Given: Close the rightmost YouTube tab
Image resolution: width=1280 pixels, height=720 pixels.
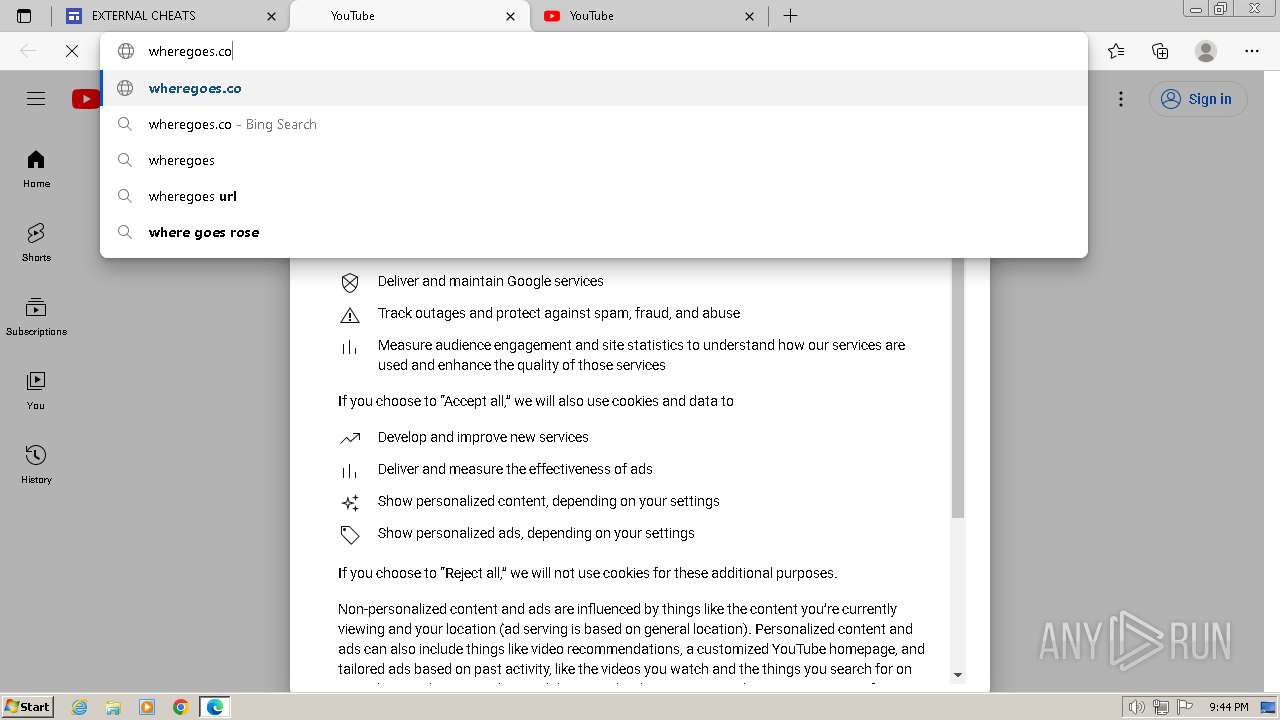Looking at the screenshot, I should [x=751, y=16].
